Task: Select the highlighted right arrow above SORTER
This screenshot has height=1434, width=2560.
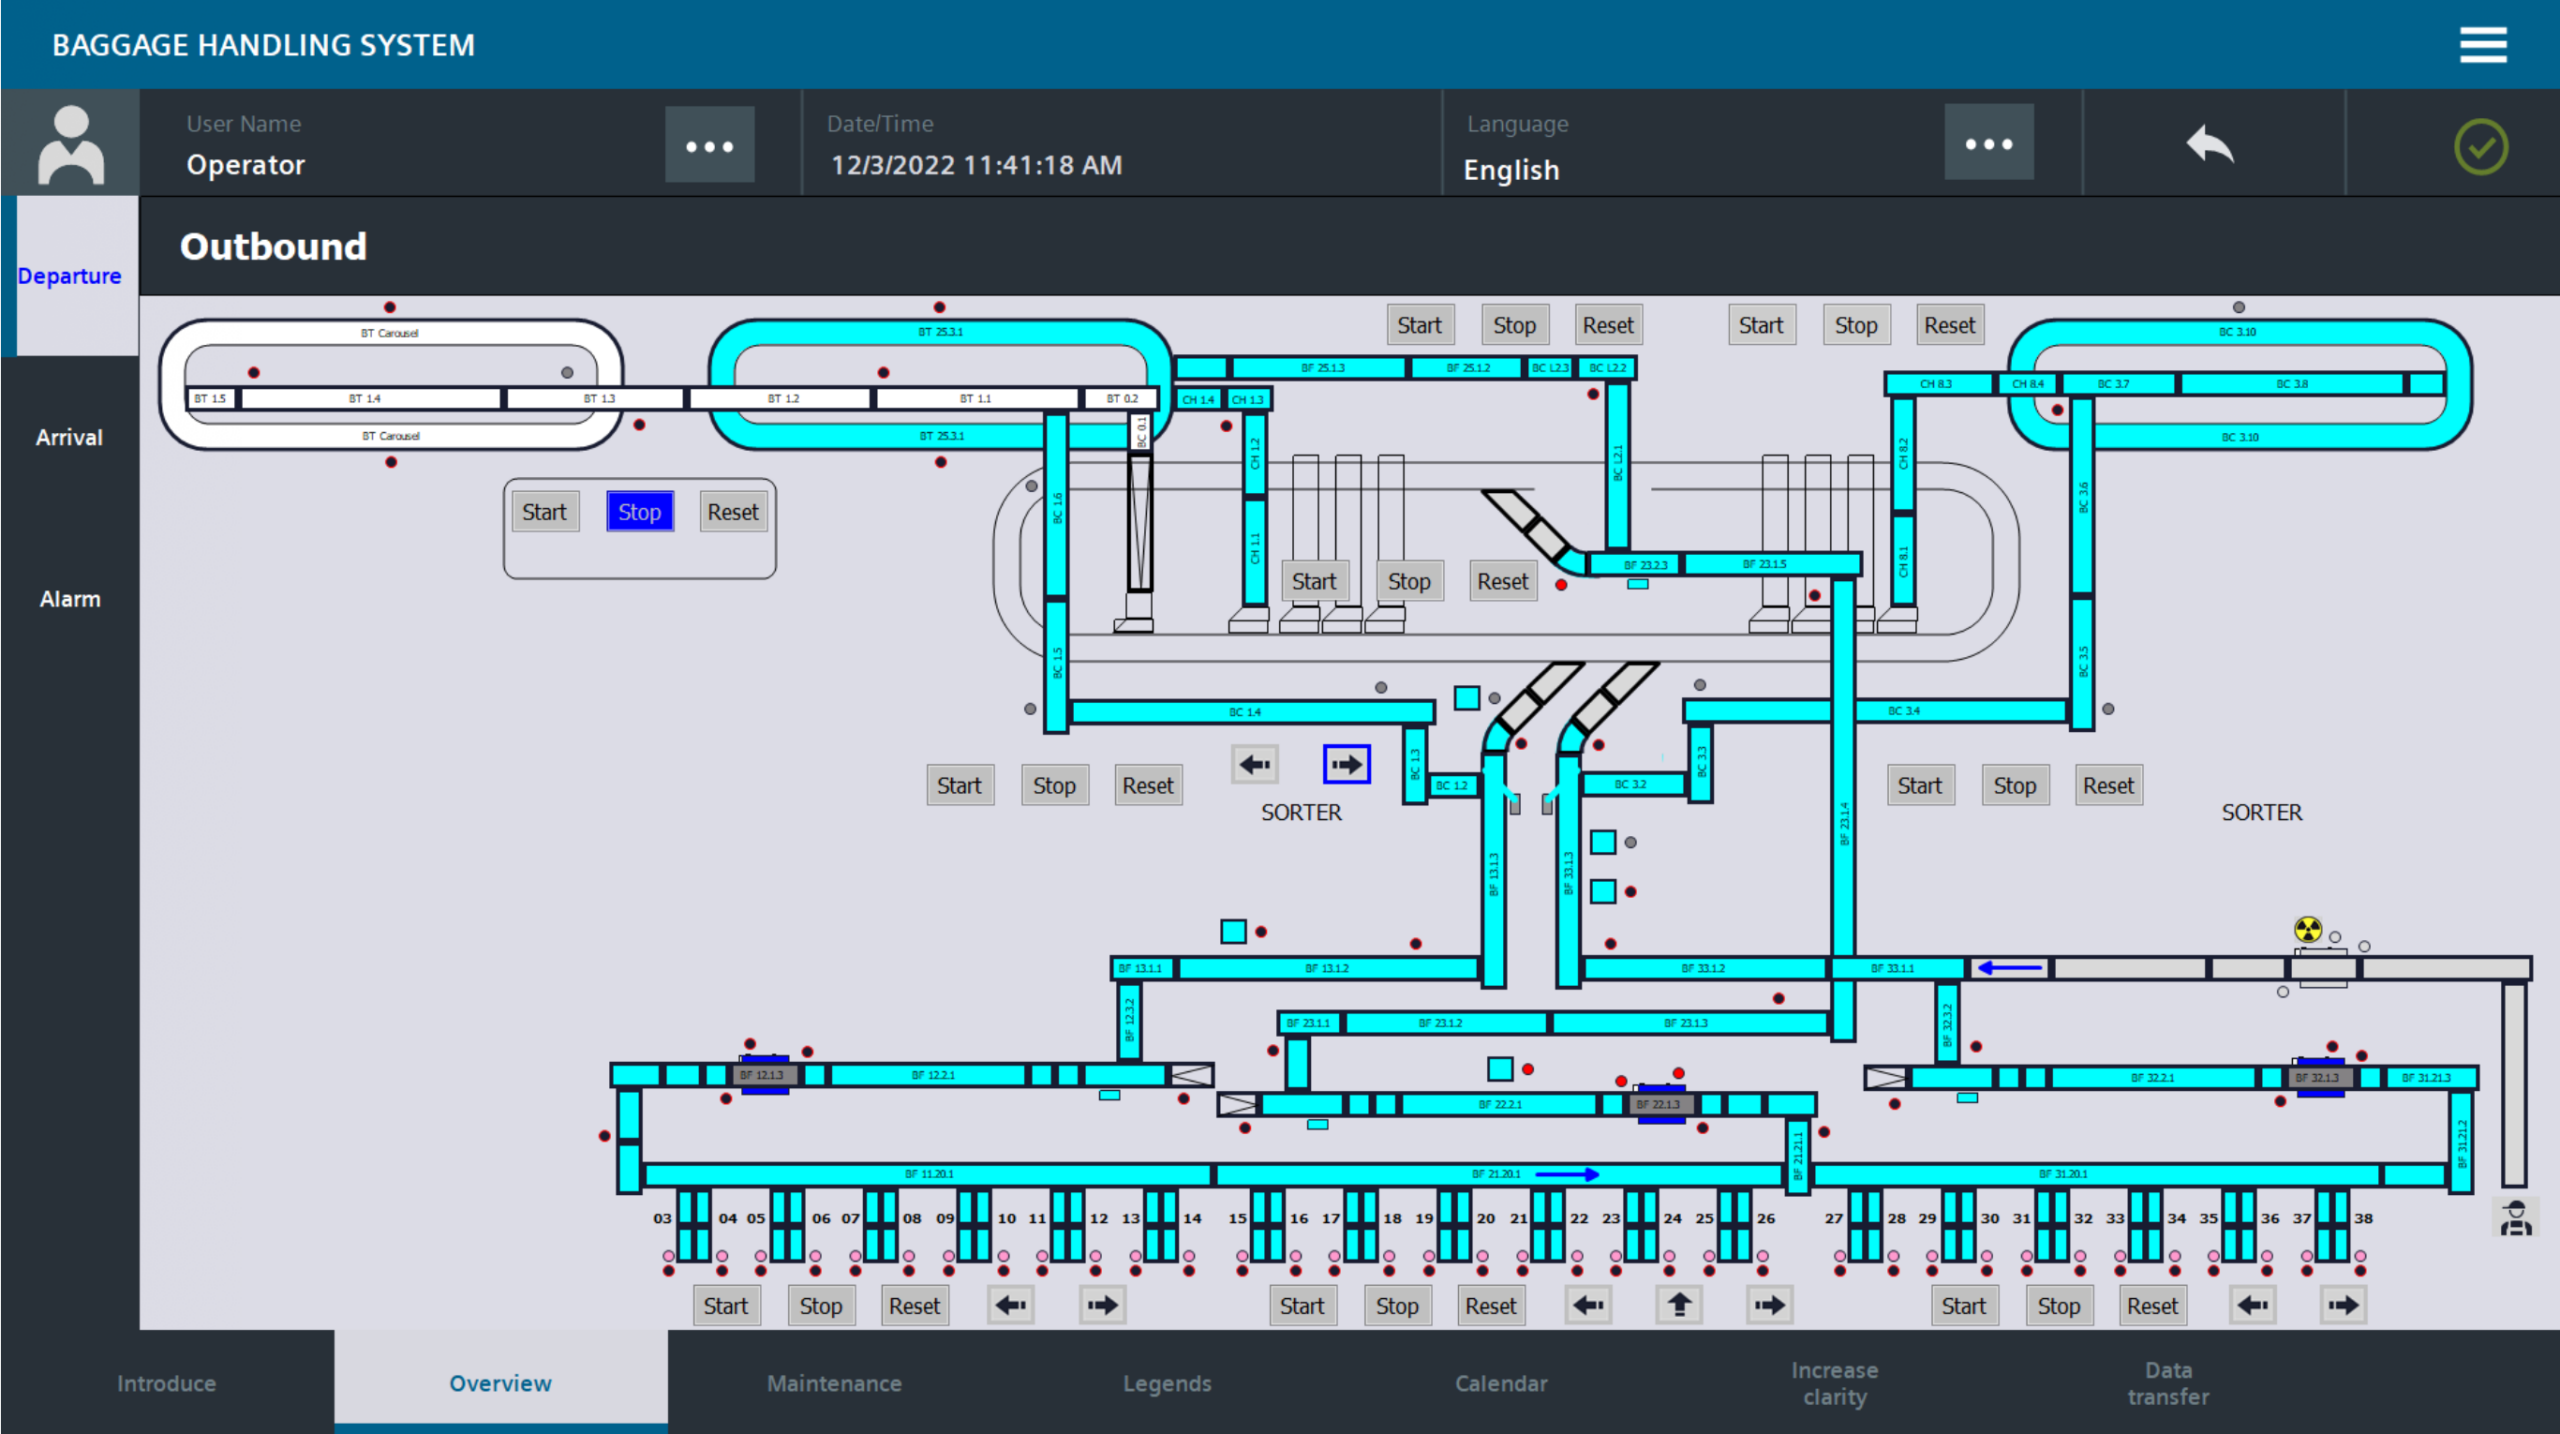Action: pos(1346,765)
